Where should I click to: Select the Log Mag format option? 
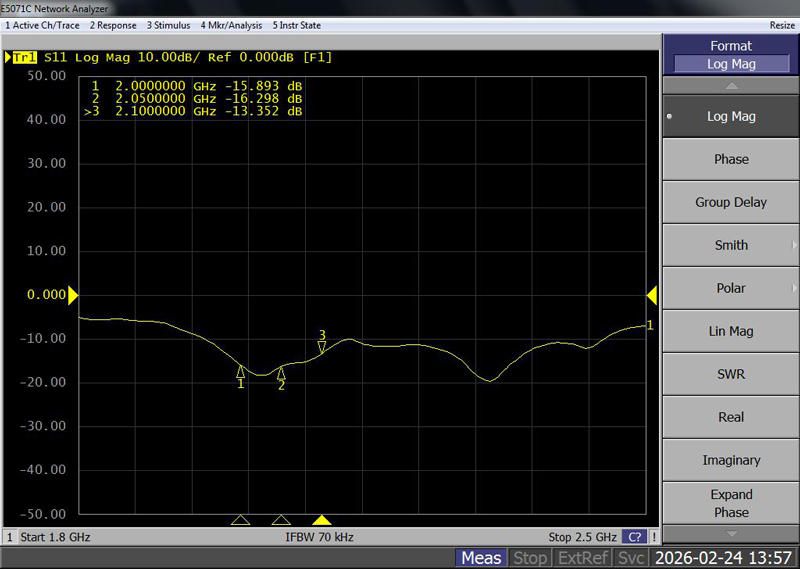click(x=731, y=116)
